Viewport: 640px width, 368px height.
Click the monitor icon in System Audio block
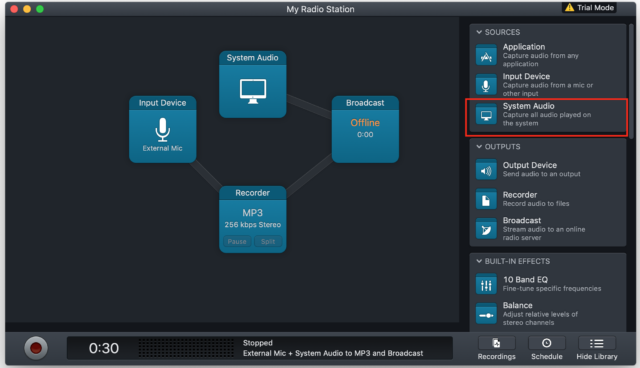pyautogui.click(x=253, y=91)
